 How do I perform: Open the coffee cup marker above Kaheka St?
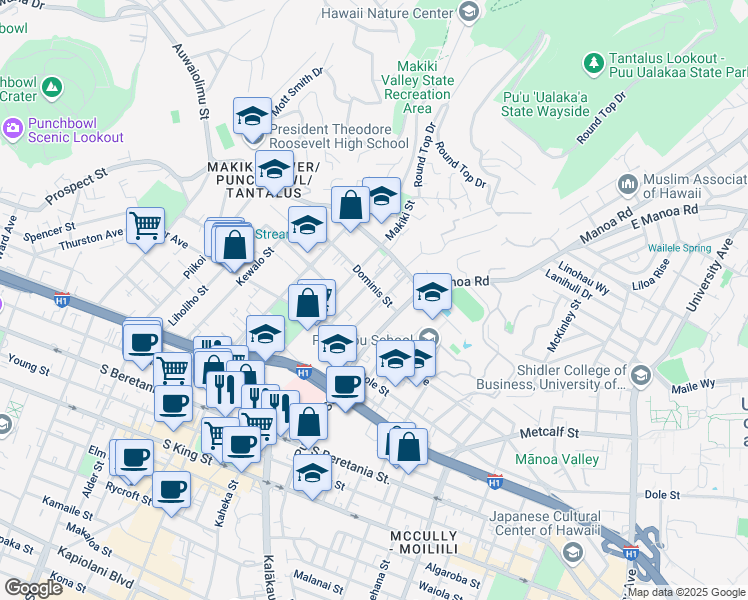click(x=242, y=445)
